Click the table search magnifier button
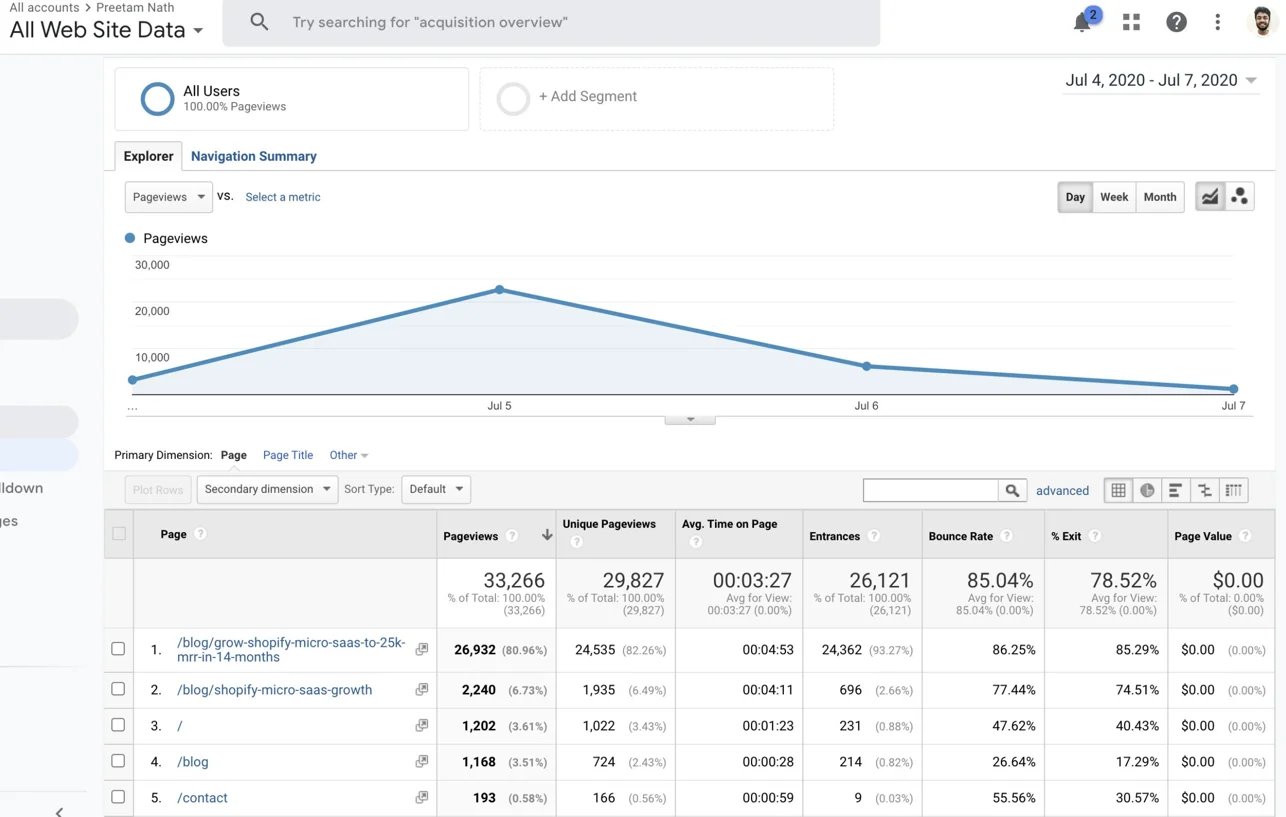This screenshot has height=817, width=1286. click(1012, 490)
